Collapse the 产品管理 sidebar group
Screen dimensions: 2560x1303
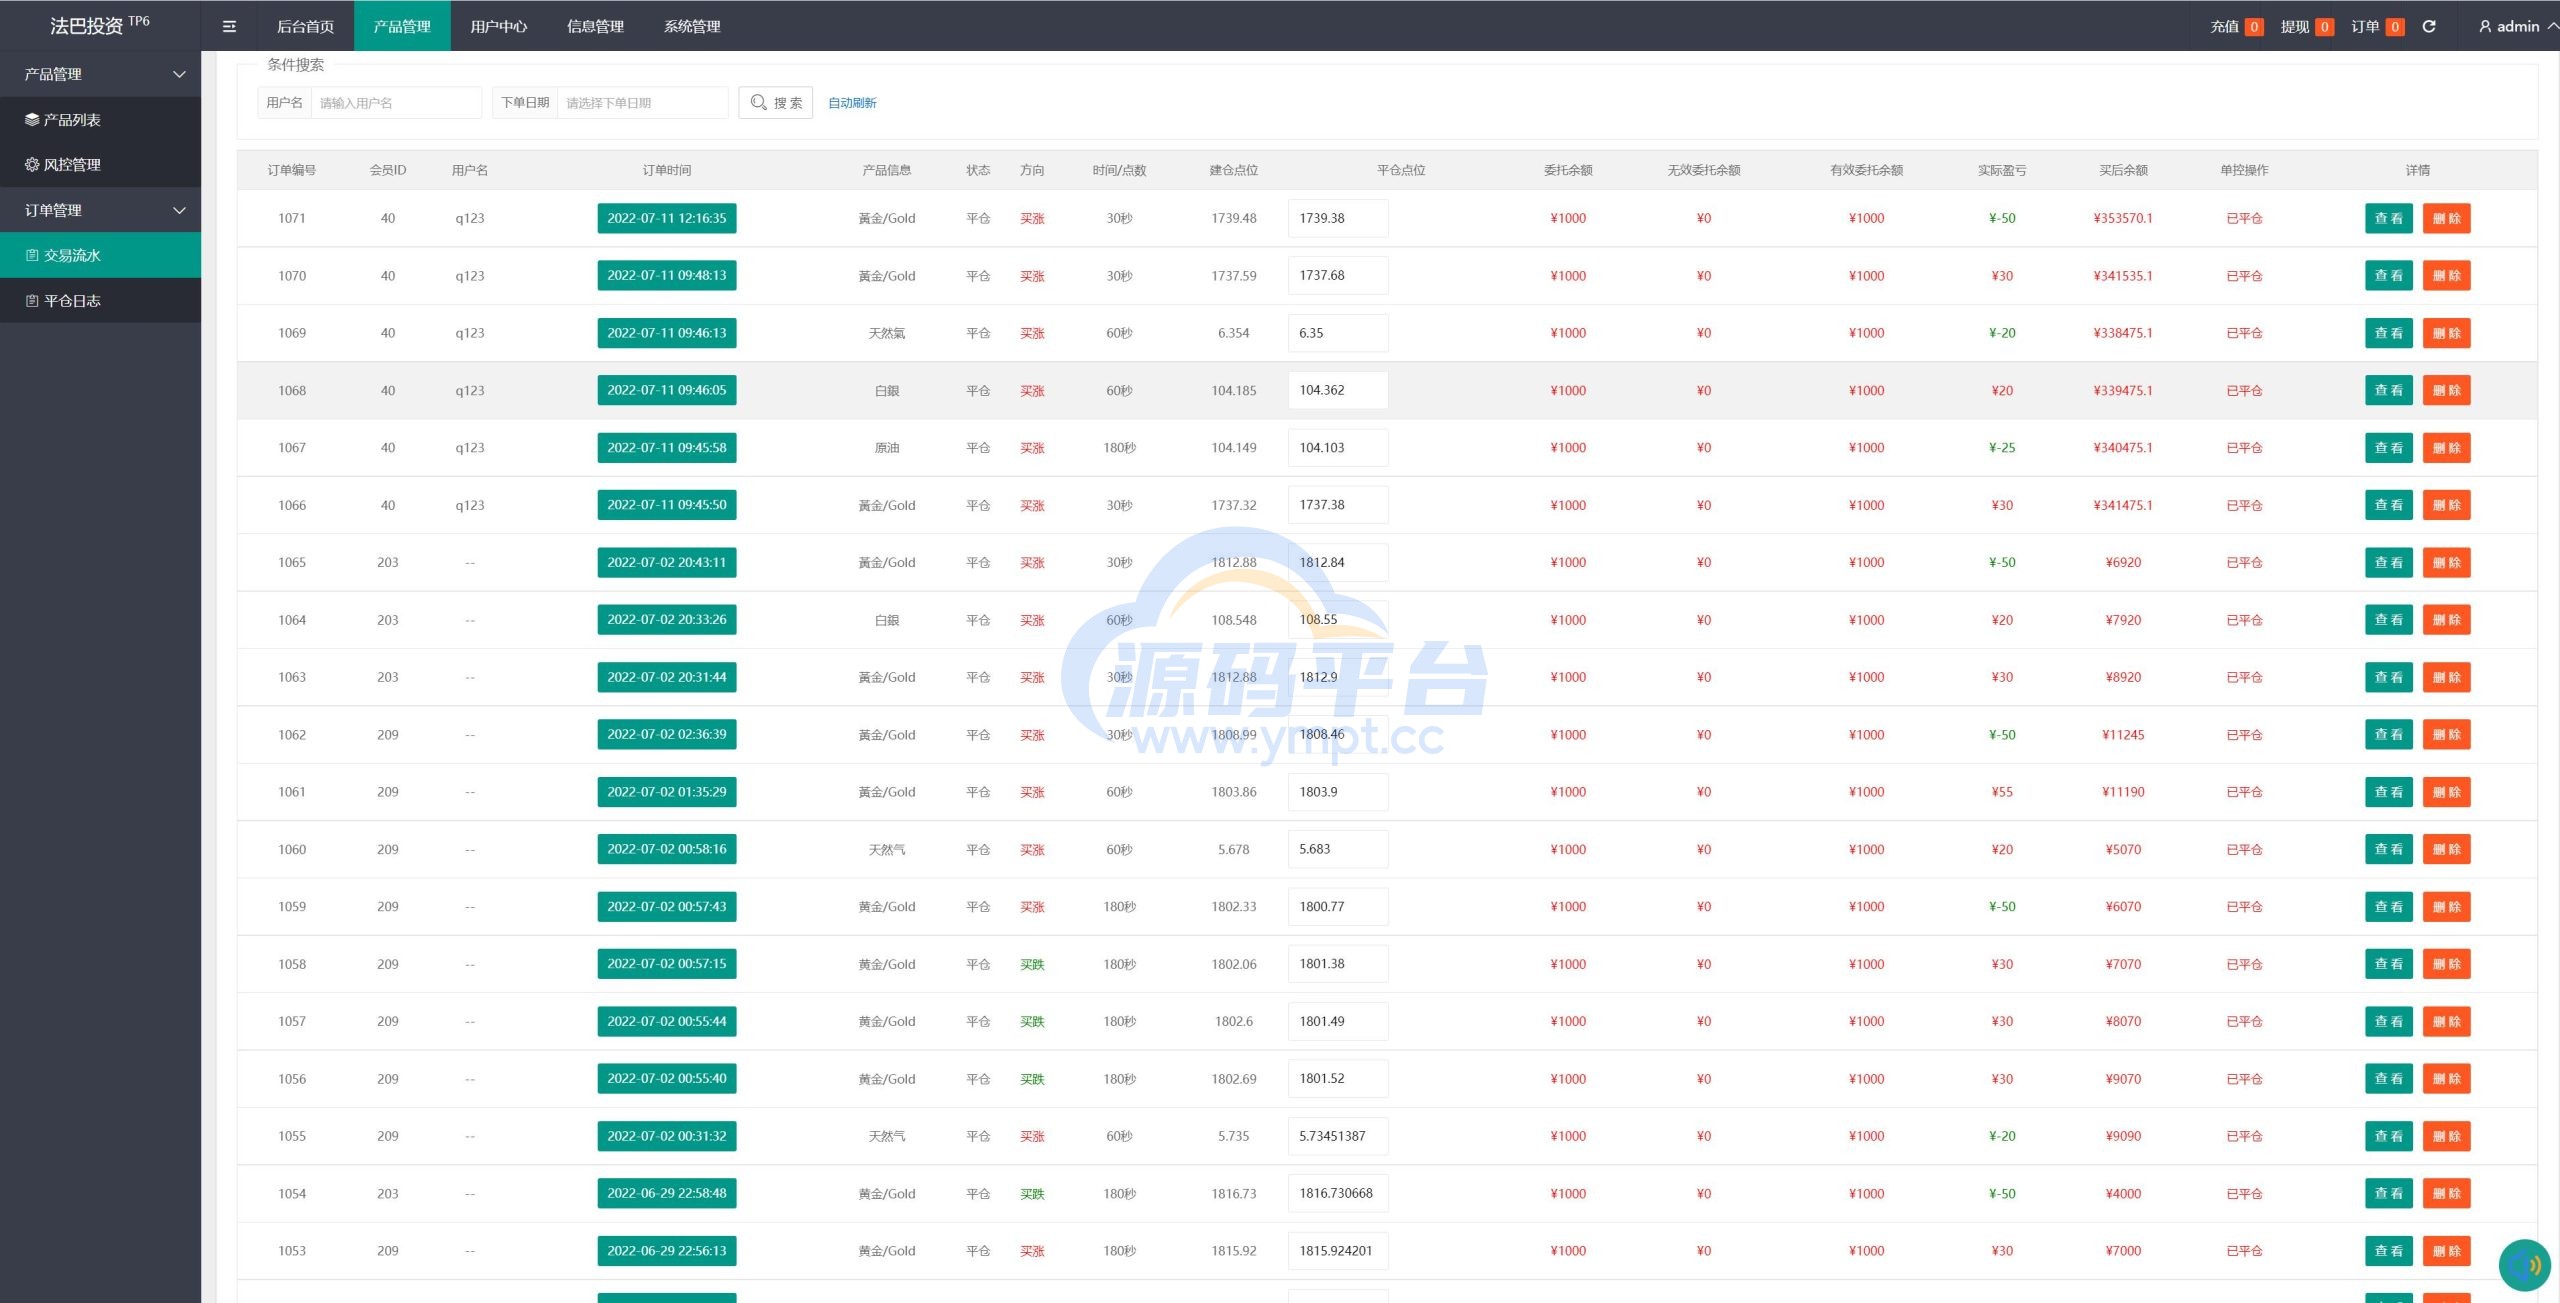(x=100, y=74)
